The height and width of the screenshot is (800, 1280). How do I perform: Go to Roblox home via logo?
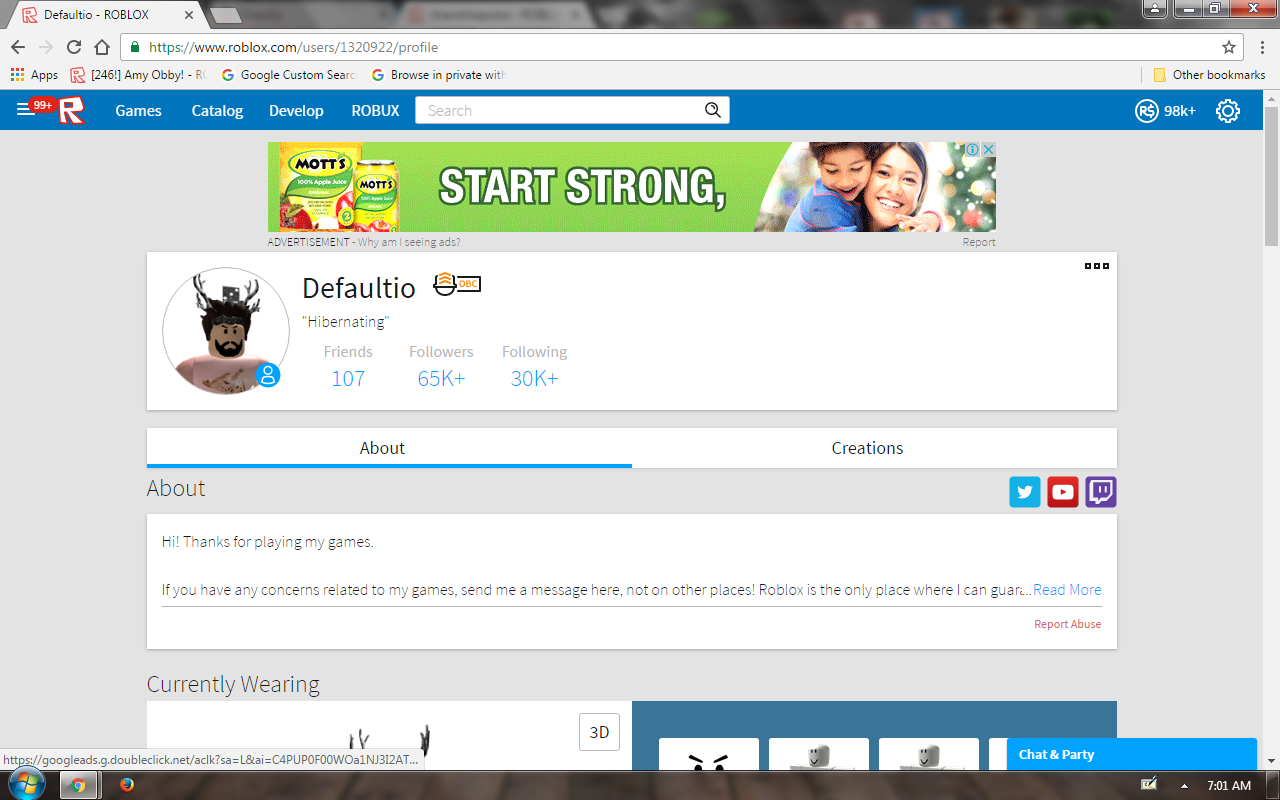[x=70, y=110]
